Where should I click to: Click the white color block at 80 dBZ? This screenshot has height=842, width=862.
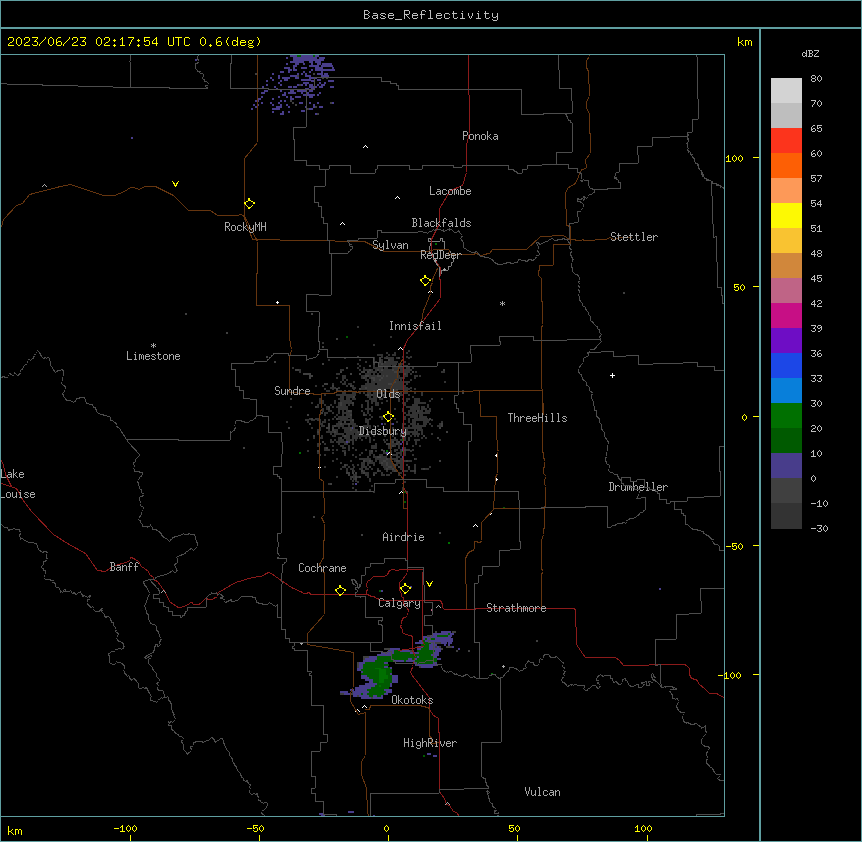tap(786, 91)
